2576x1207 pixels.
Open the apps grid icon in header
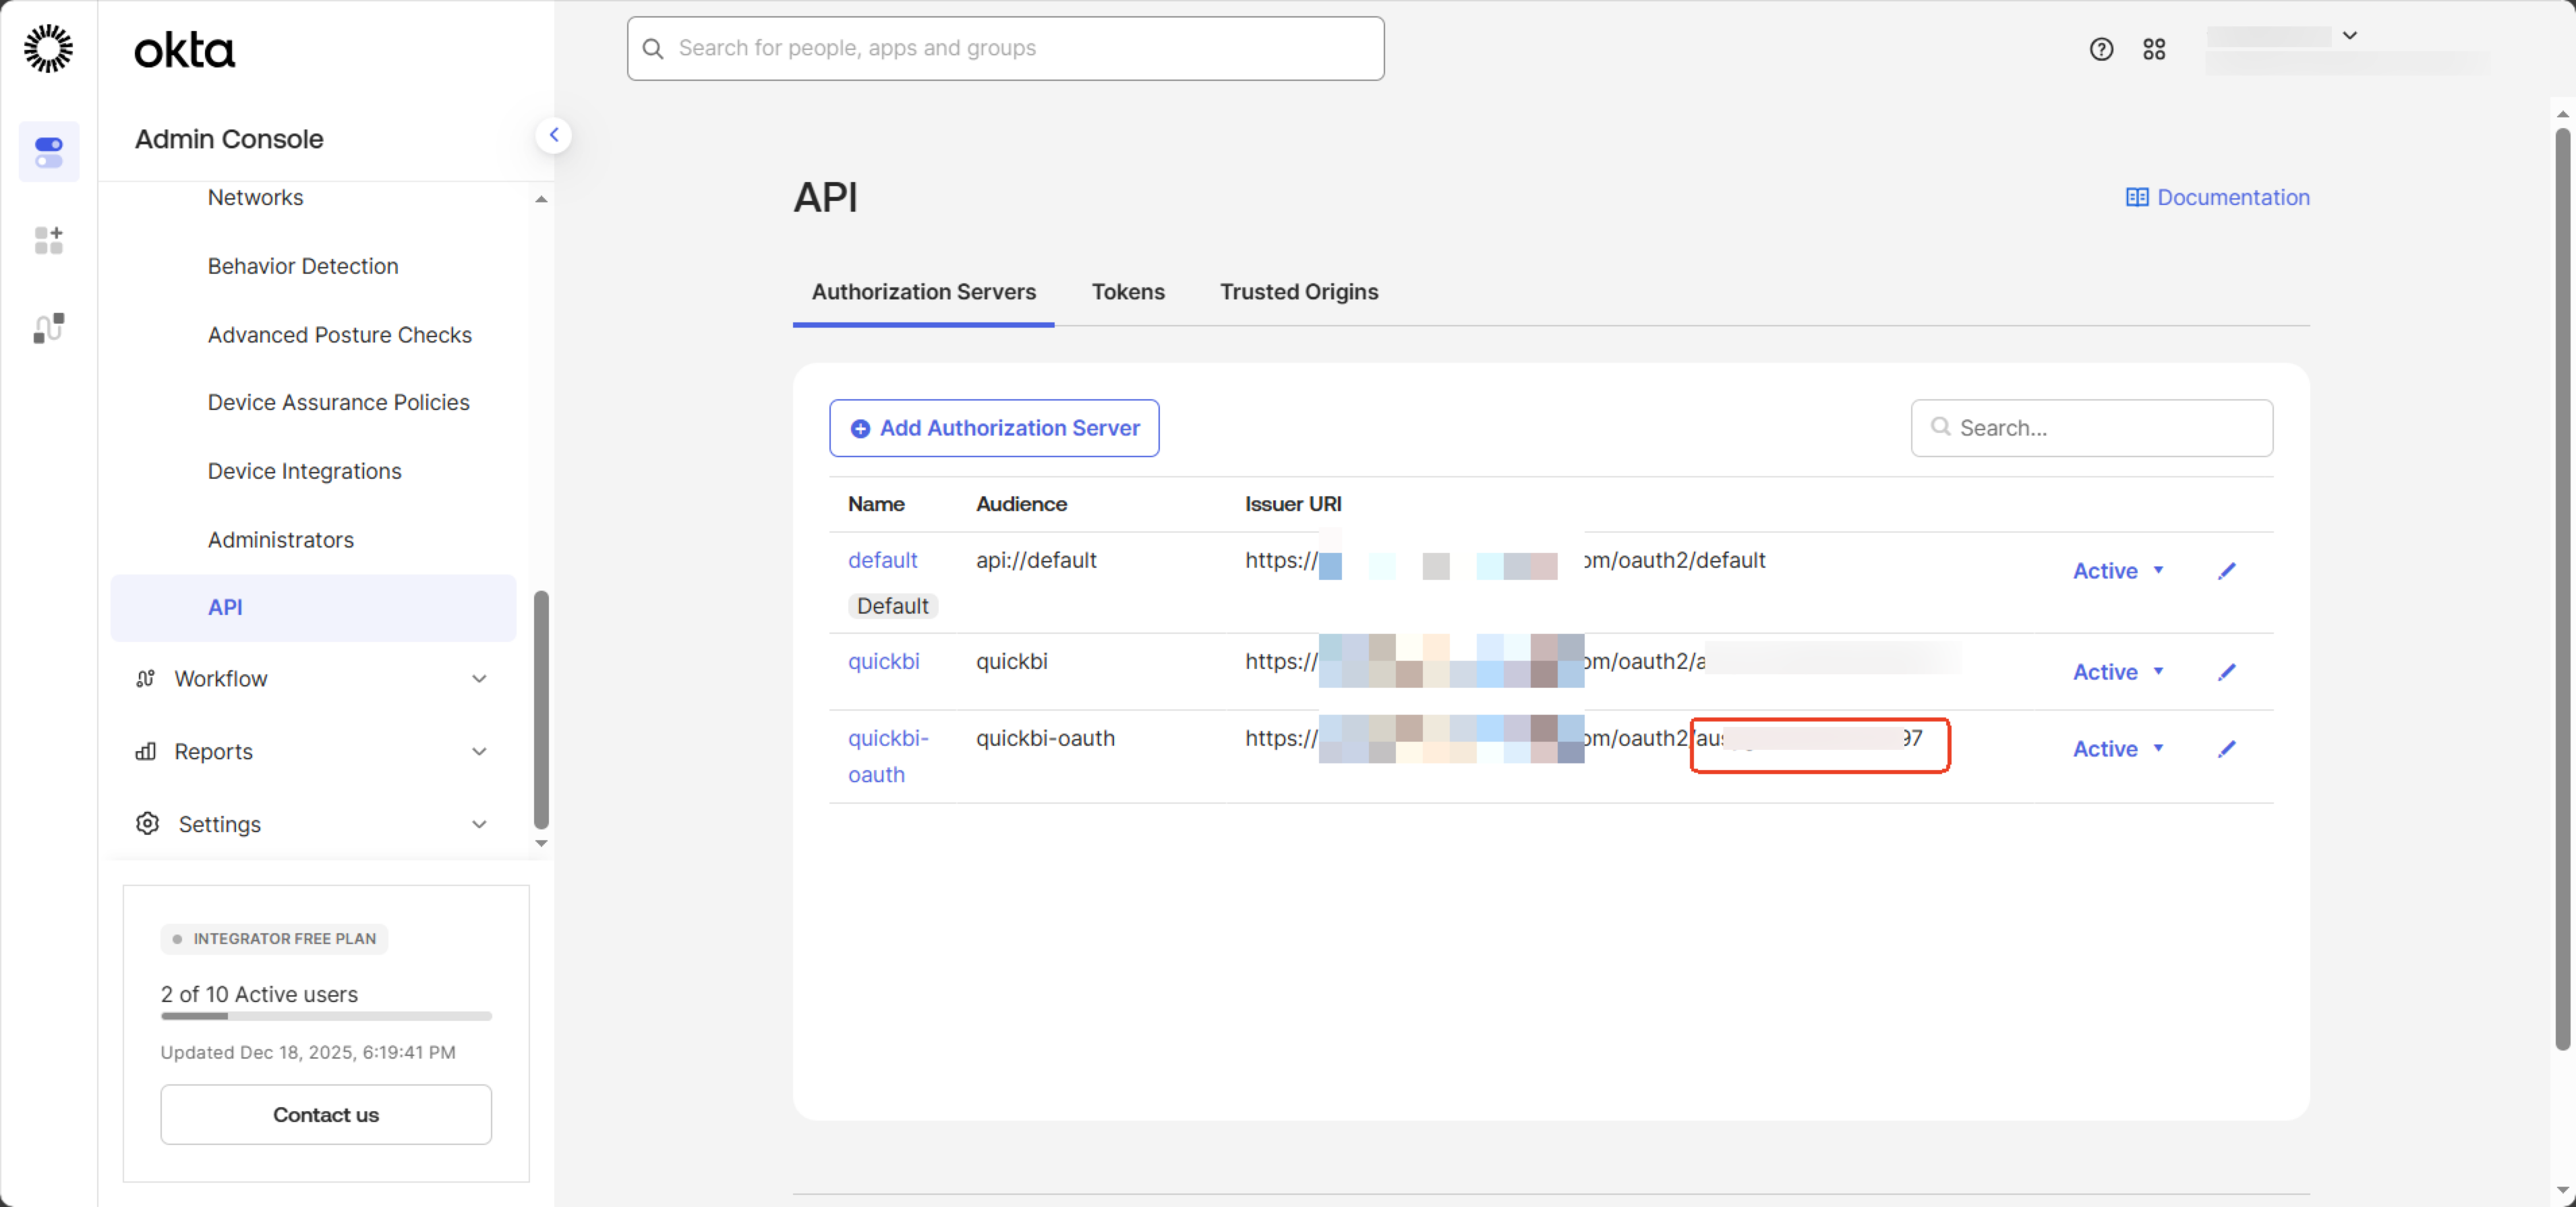click(x=2154, y=49)
